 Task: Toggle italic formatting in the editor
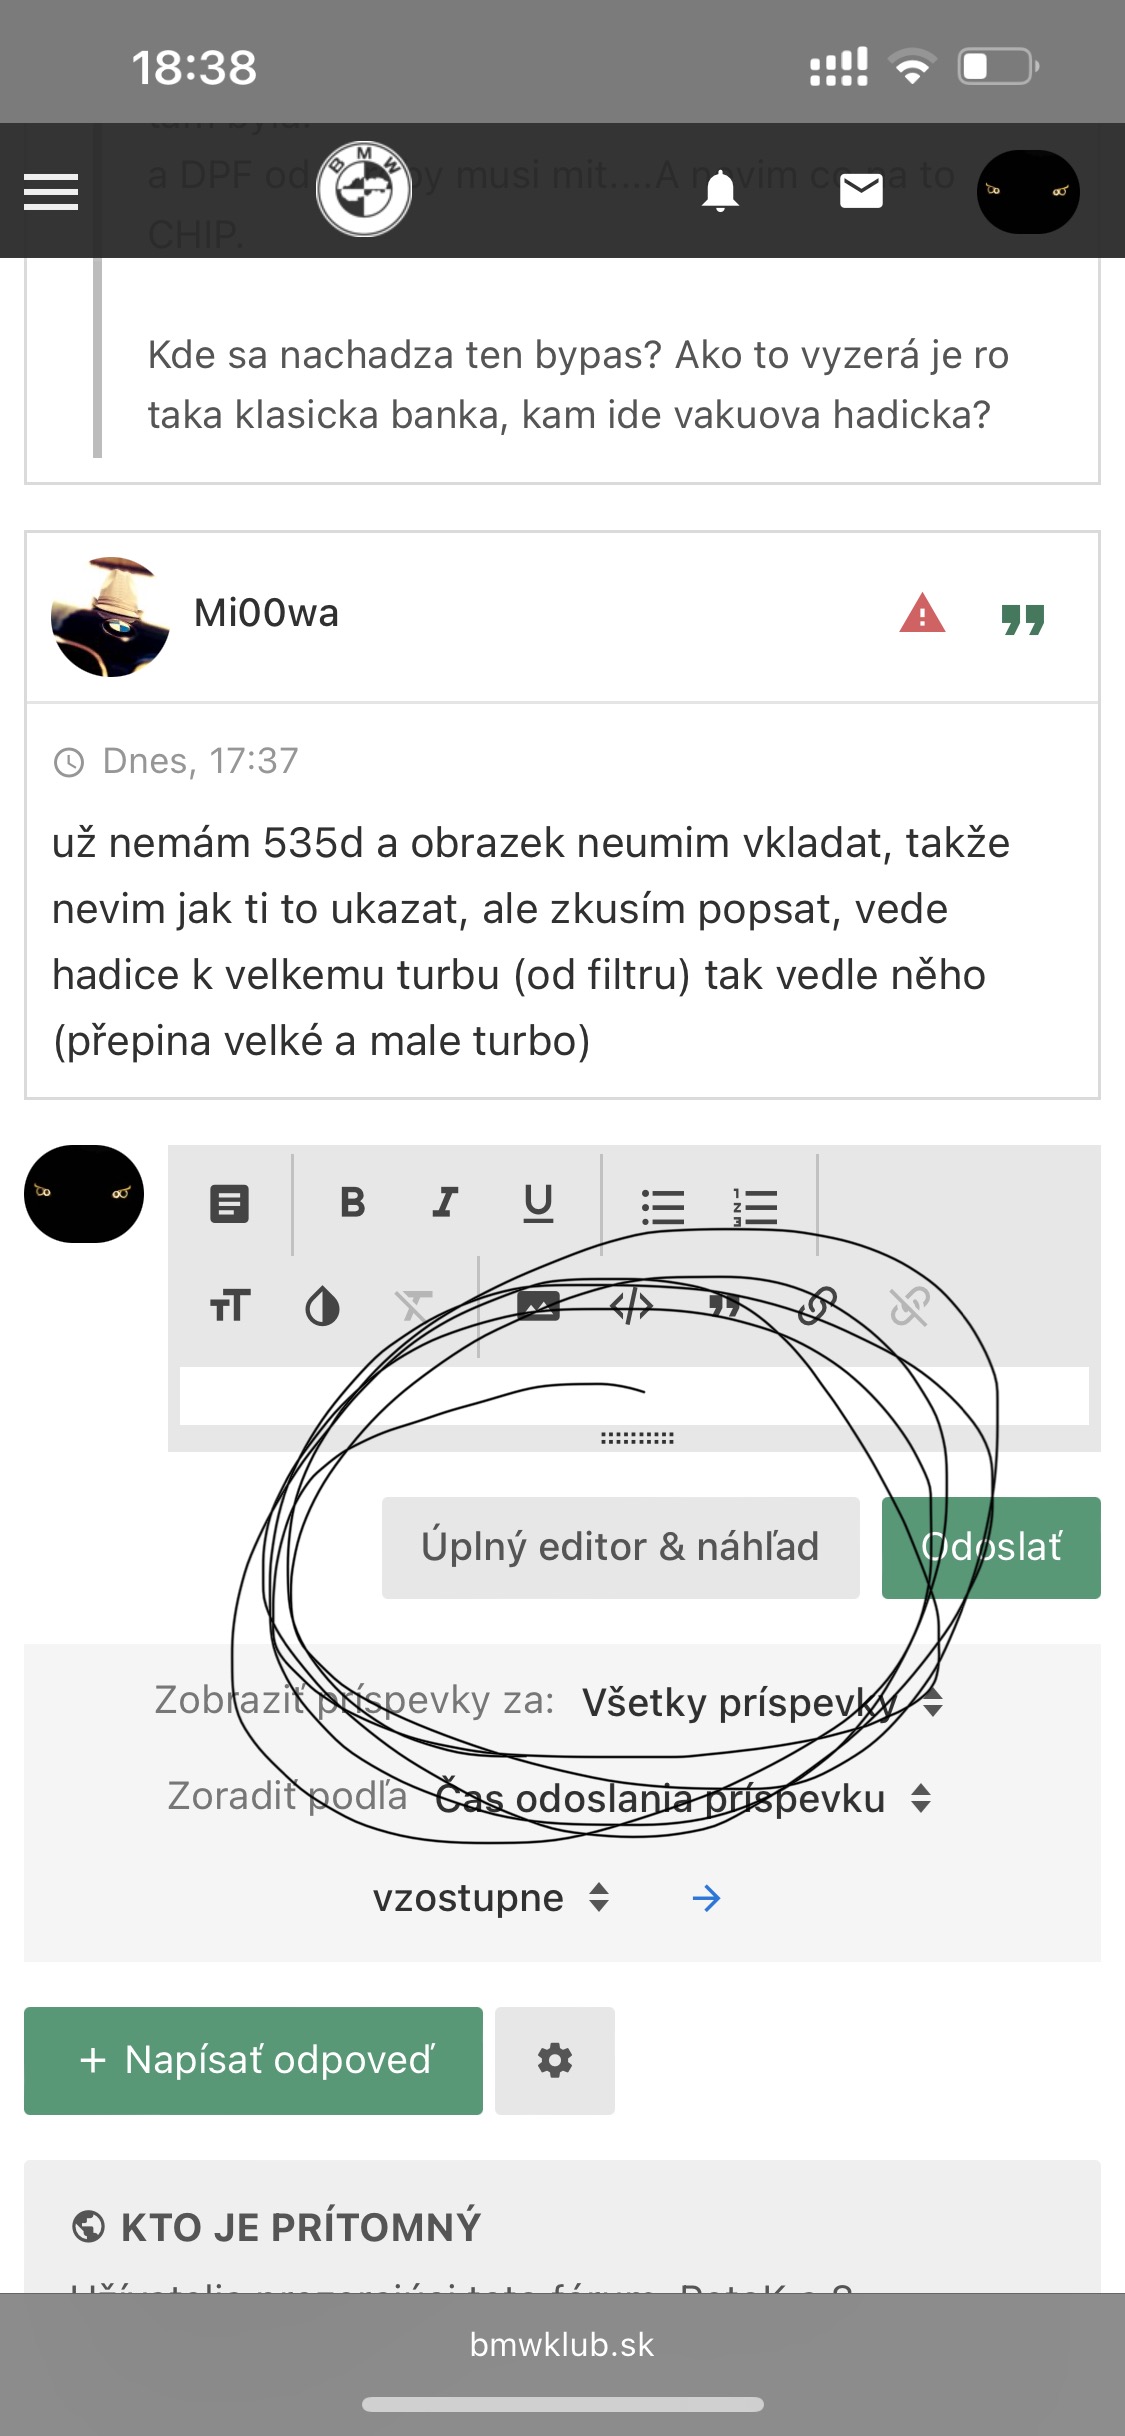click(445, 1202)
